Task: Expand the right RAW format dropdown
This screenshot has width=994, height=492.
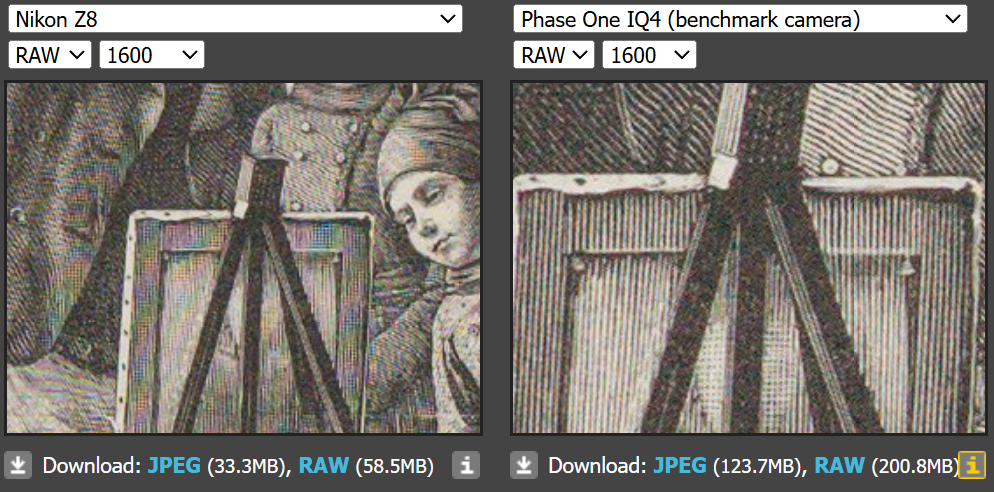Action: pos(553,55)
